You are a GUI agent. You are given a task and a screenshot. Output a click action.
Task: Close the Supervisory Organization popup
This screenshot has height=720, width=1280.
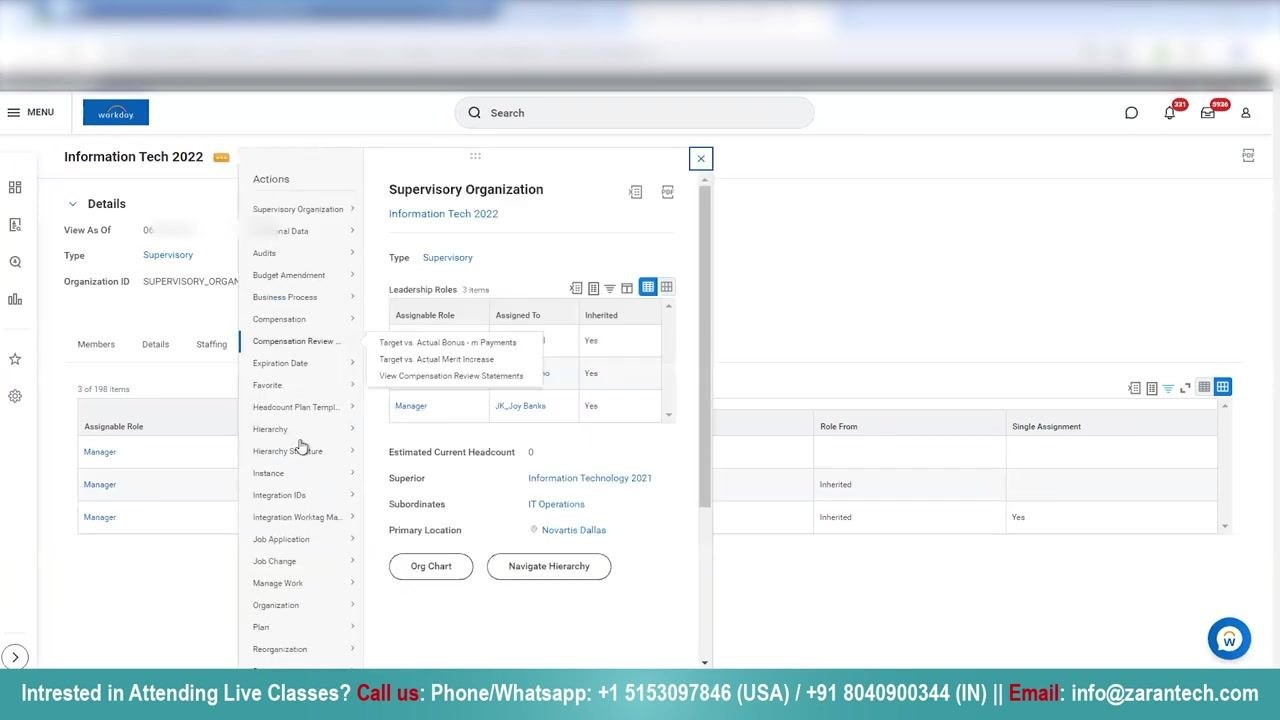701,158
